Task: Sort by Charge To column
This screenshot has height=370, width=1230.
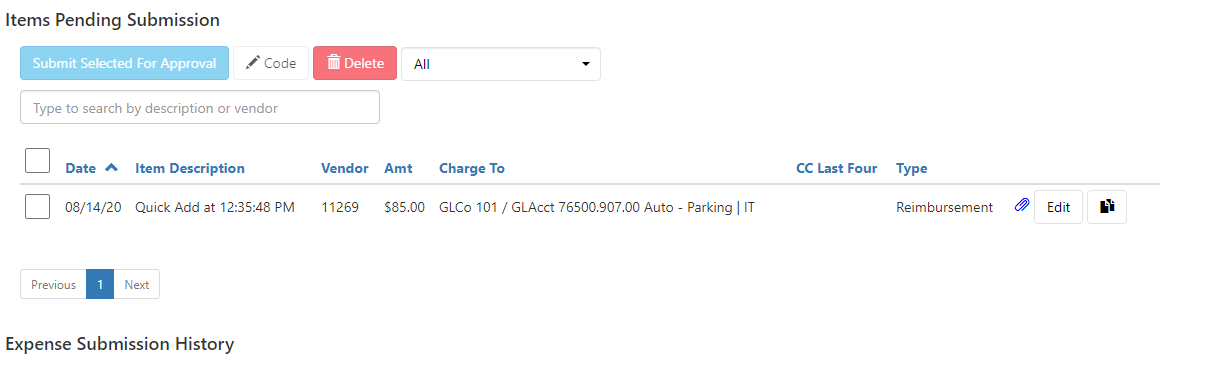Action: coord(472,168)
